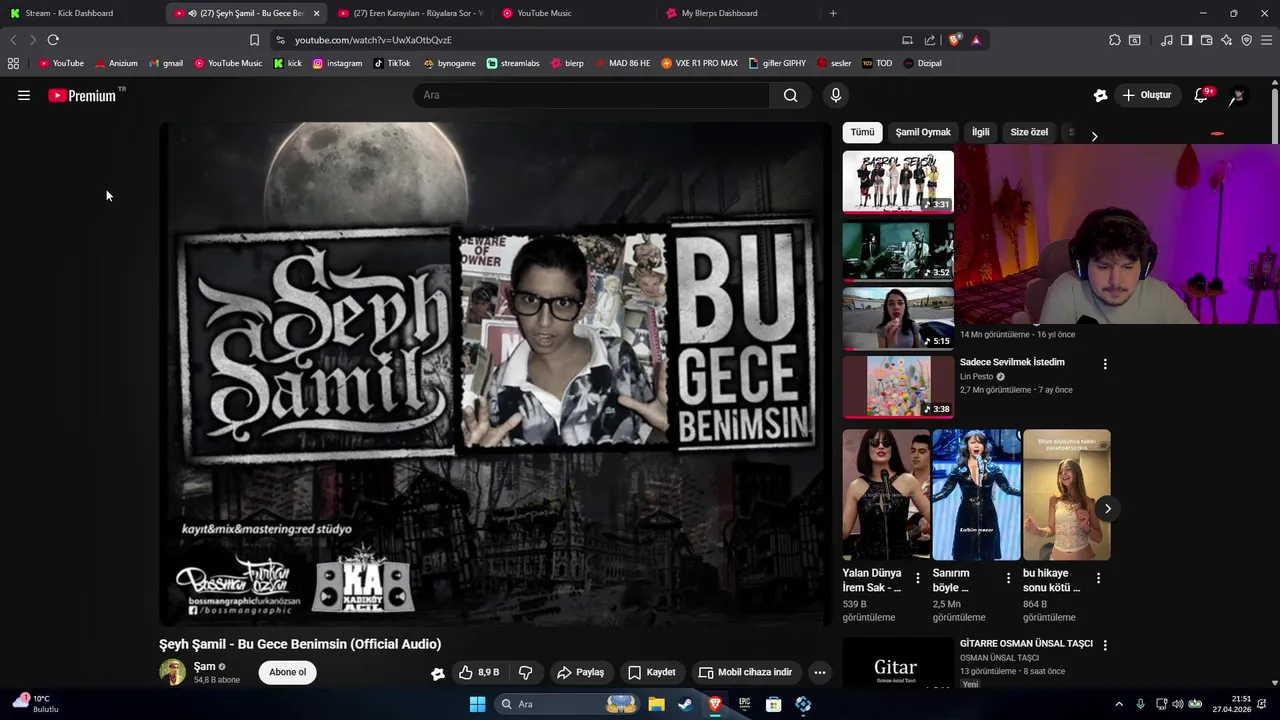Screen dimensions: 1280x720
Task: Open options for GİTARRE OSMAN ÜNSAL TAŞCI video
Action: click(x=1105, y=645)
